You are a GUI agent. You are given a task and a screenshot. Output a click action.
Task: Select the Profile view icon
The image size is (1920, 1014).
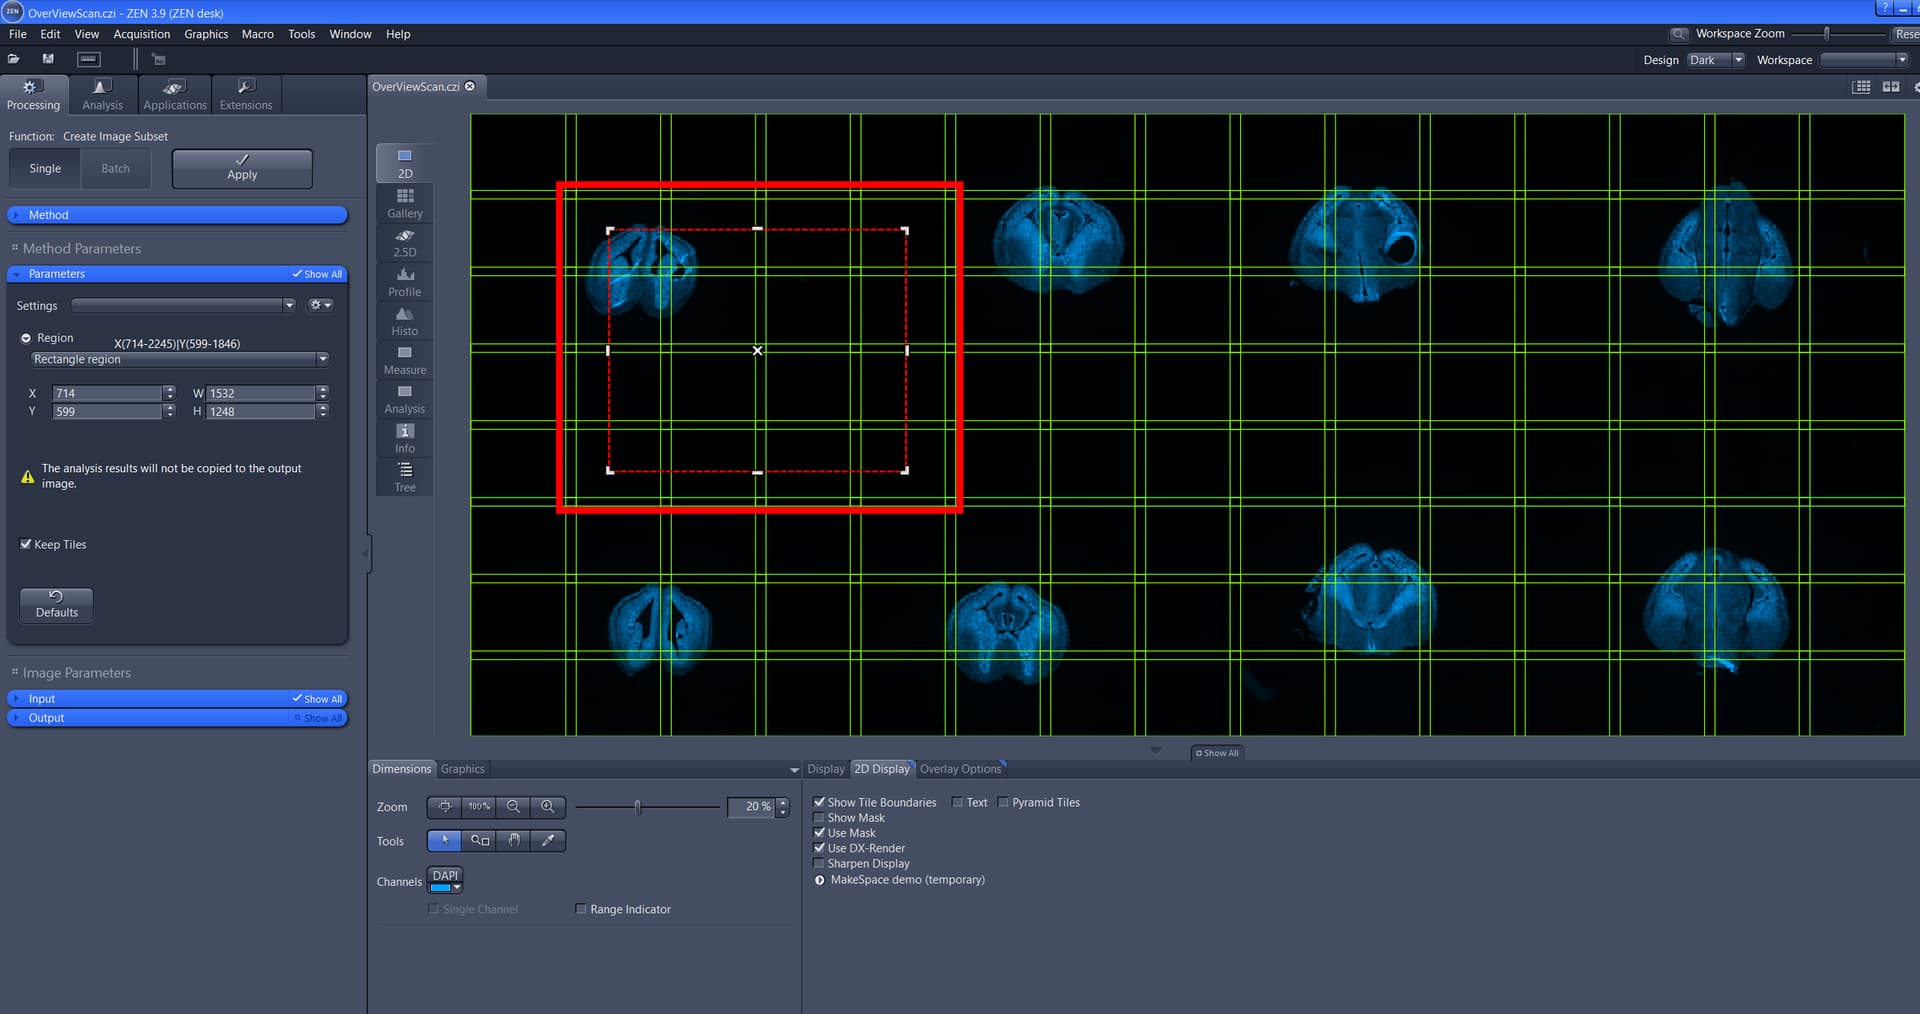(x=404, y=282)
